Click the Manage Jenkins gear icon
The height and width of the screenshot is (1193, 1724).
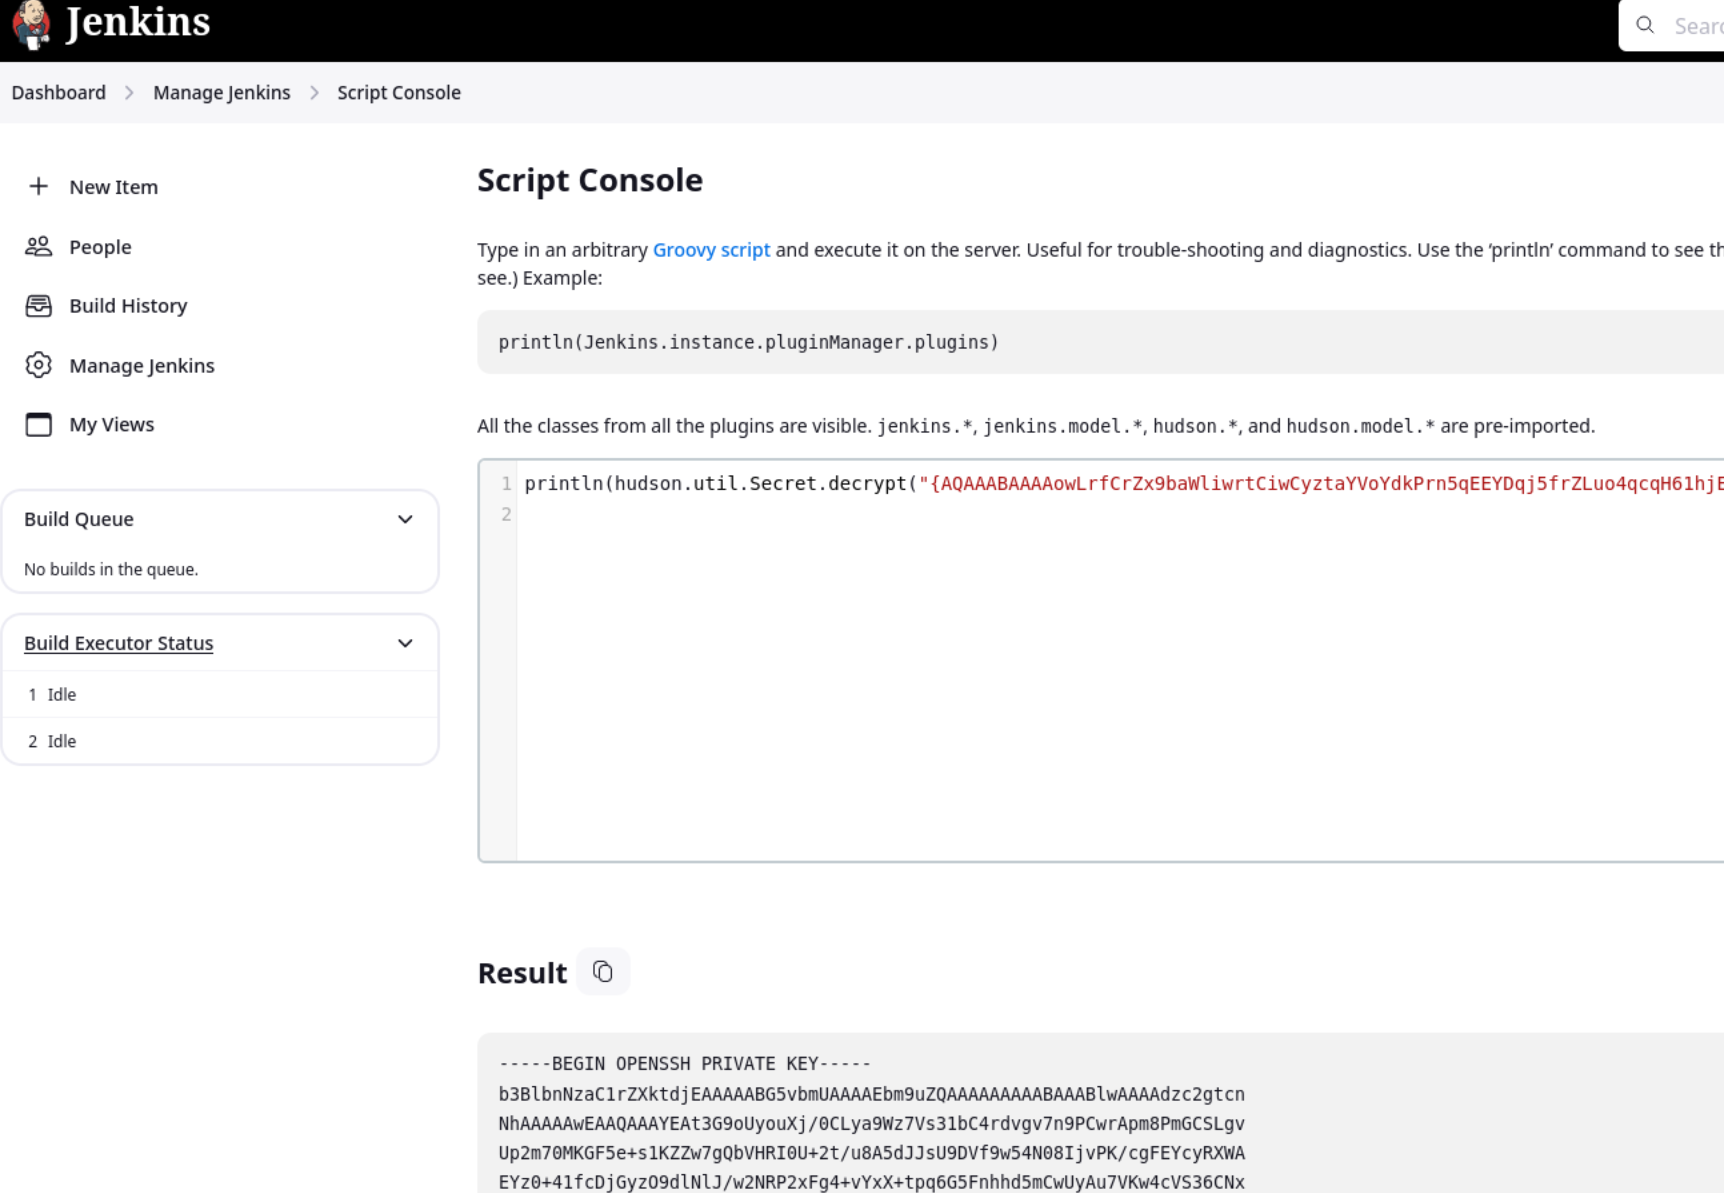[38, 366]
